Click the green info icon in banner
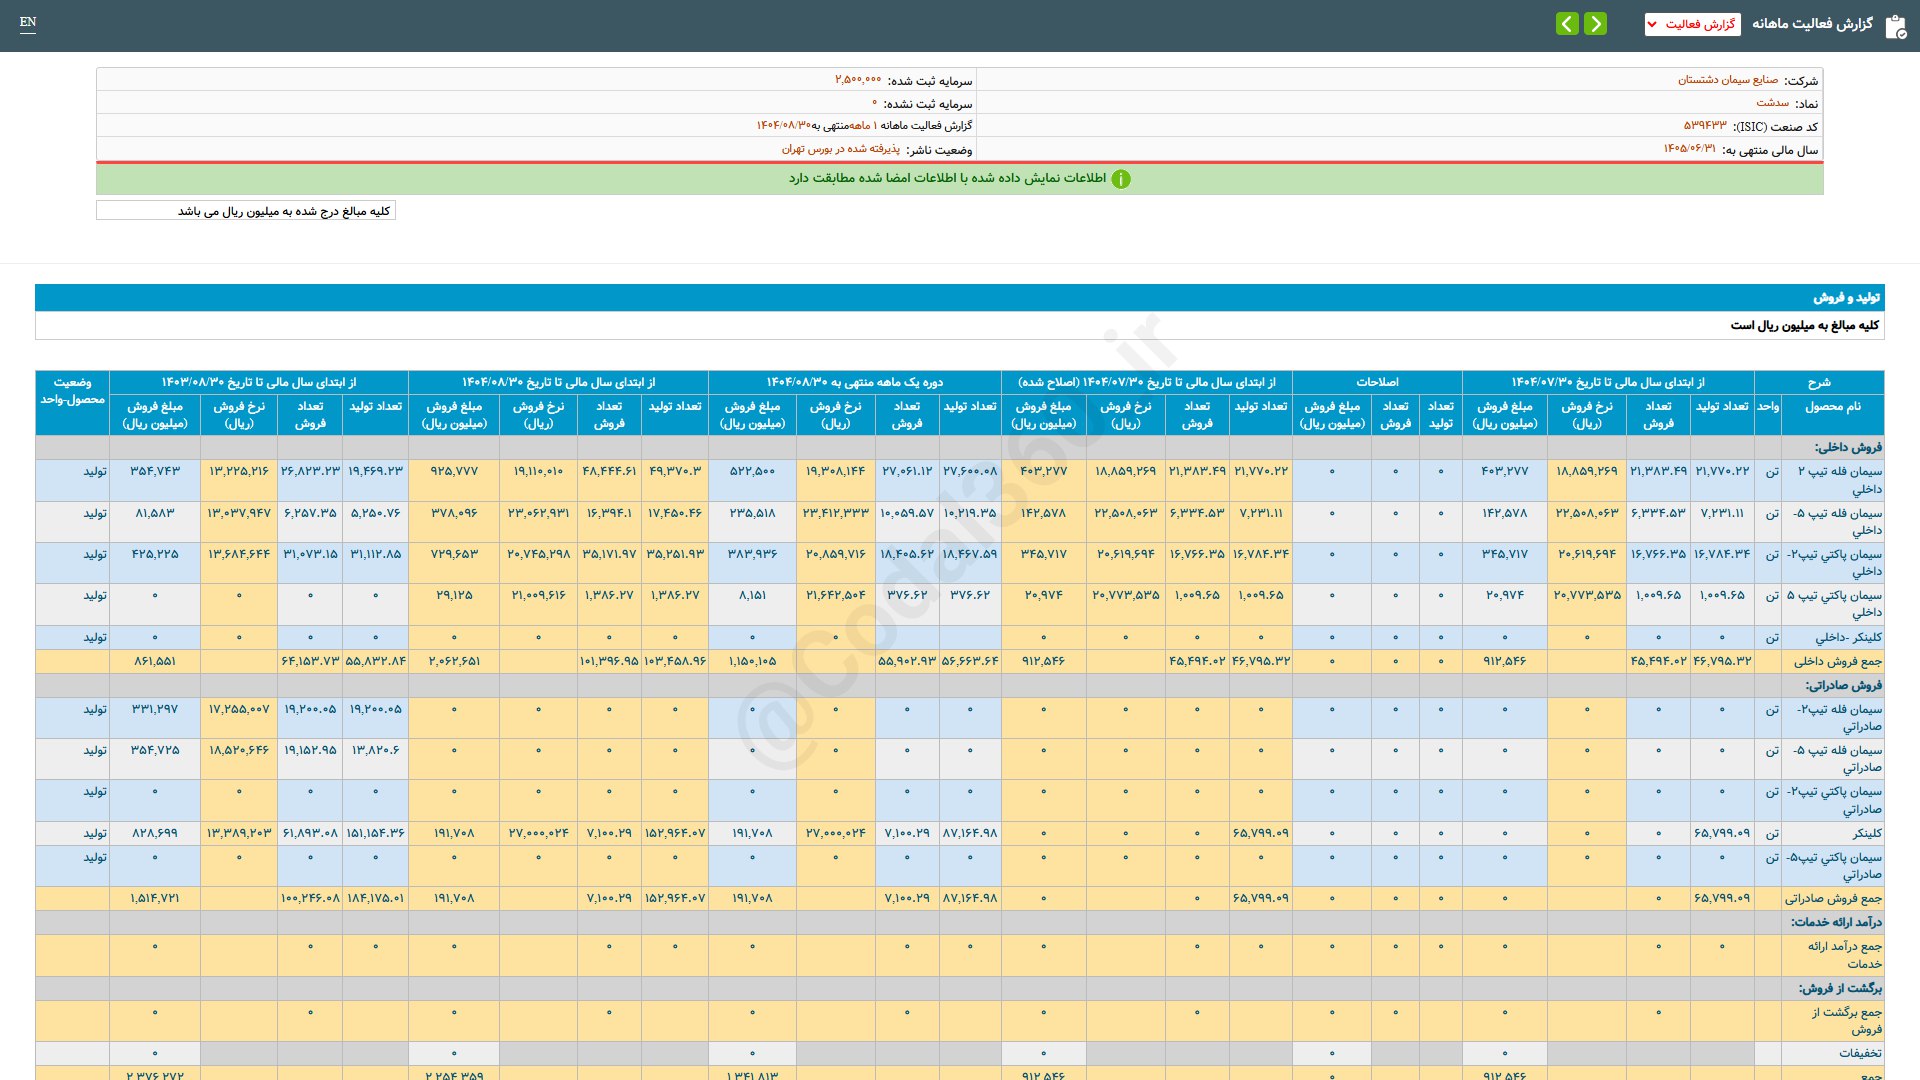The width and height of the screenshot is (1920, 1080). (1121, 179)
